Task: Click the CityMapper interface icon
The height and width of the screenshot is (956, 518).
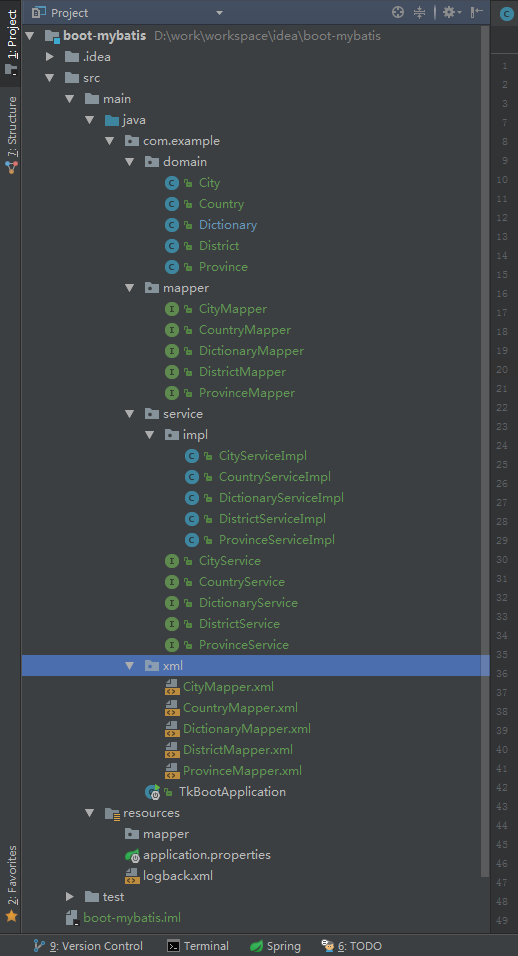Action: point(172,309)
